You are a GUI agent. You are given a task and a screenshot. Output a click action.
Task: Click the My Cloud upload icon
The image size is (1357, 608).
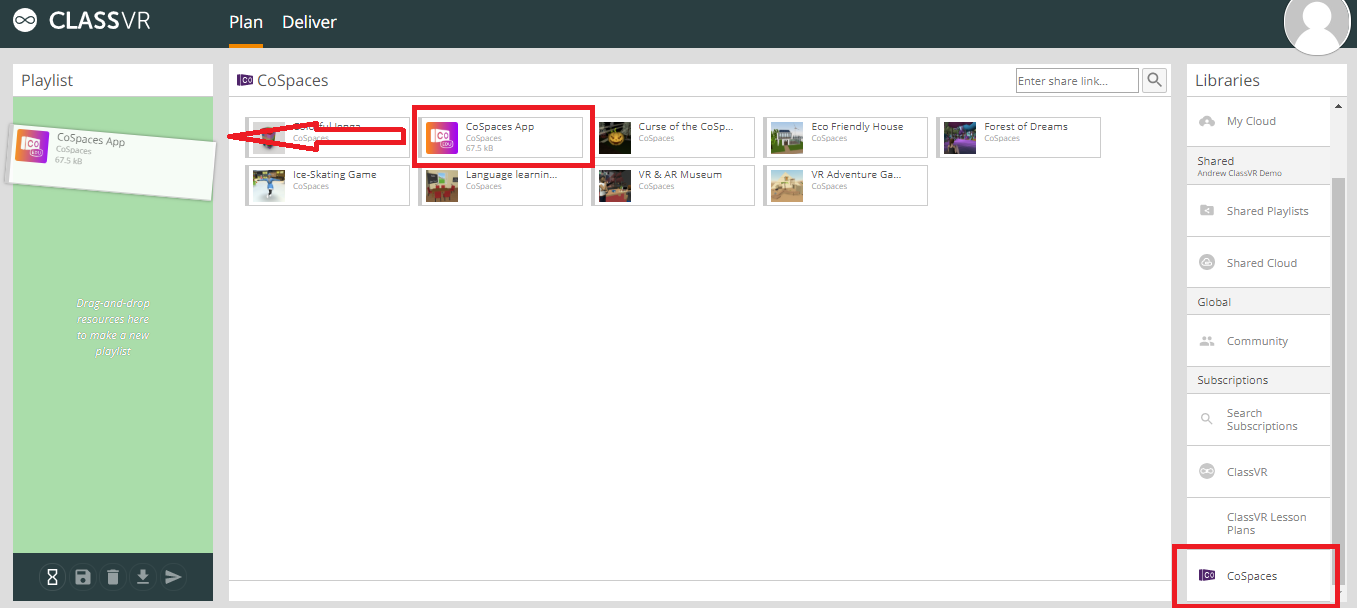(1207, 121)
